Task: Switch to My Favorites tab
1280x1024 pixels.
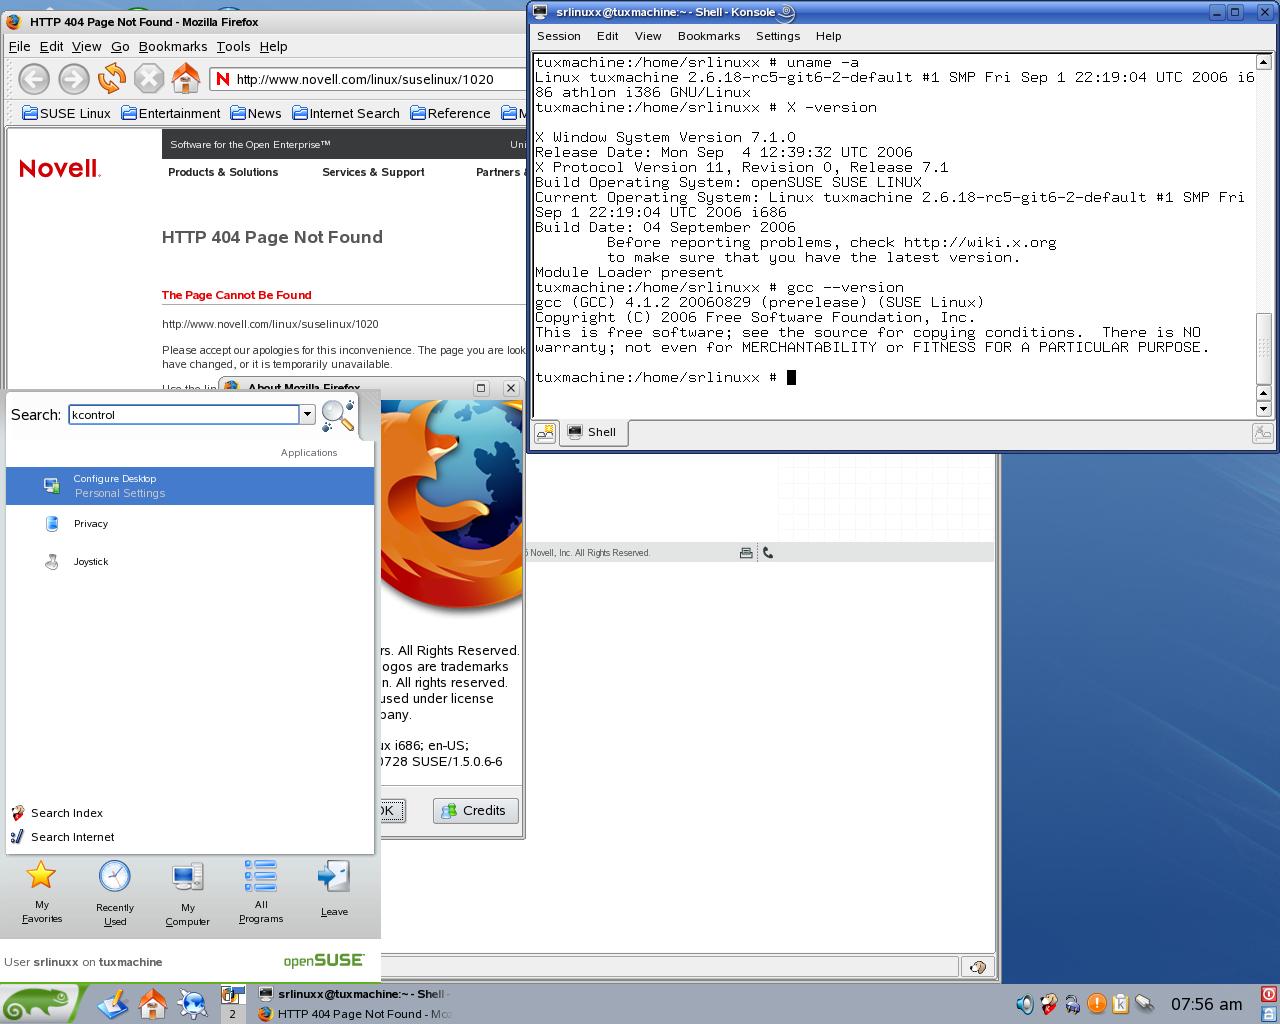Action: coord(42,892)
